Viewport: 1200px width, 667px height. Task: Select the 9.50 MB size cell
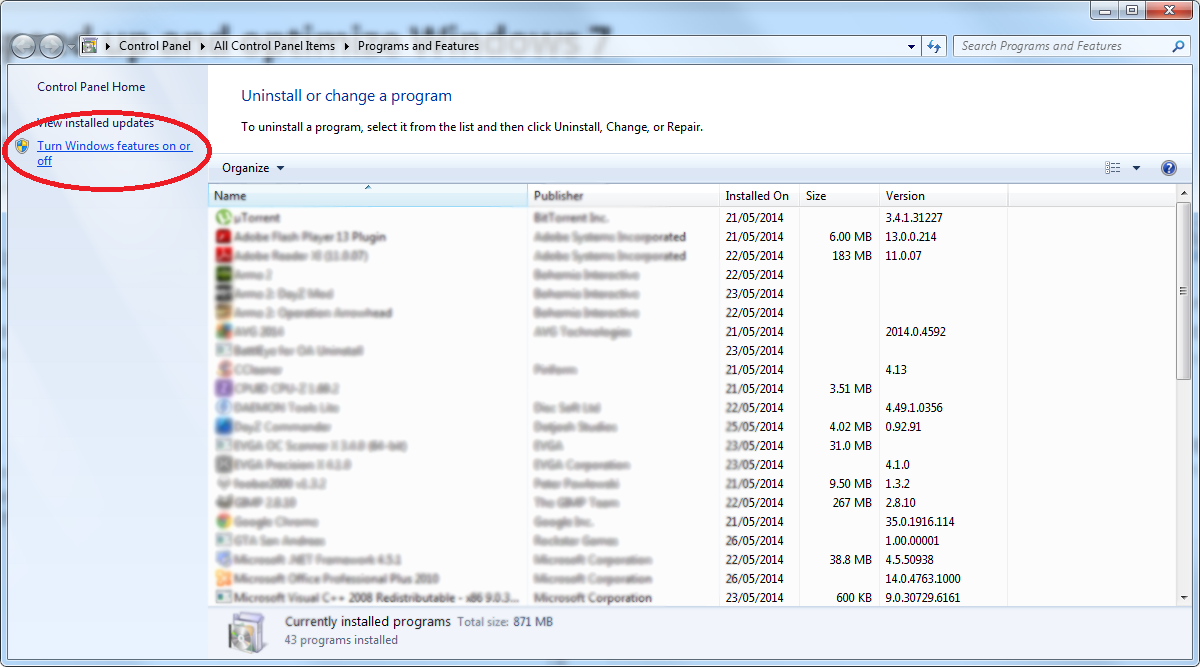[x=850, y=484]
